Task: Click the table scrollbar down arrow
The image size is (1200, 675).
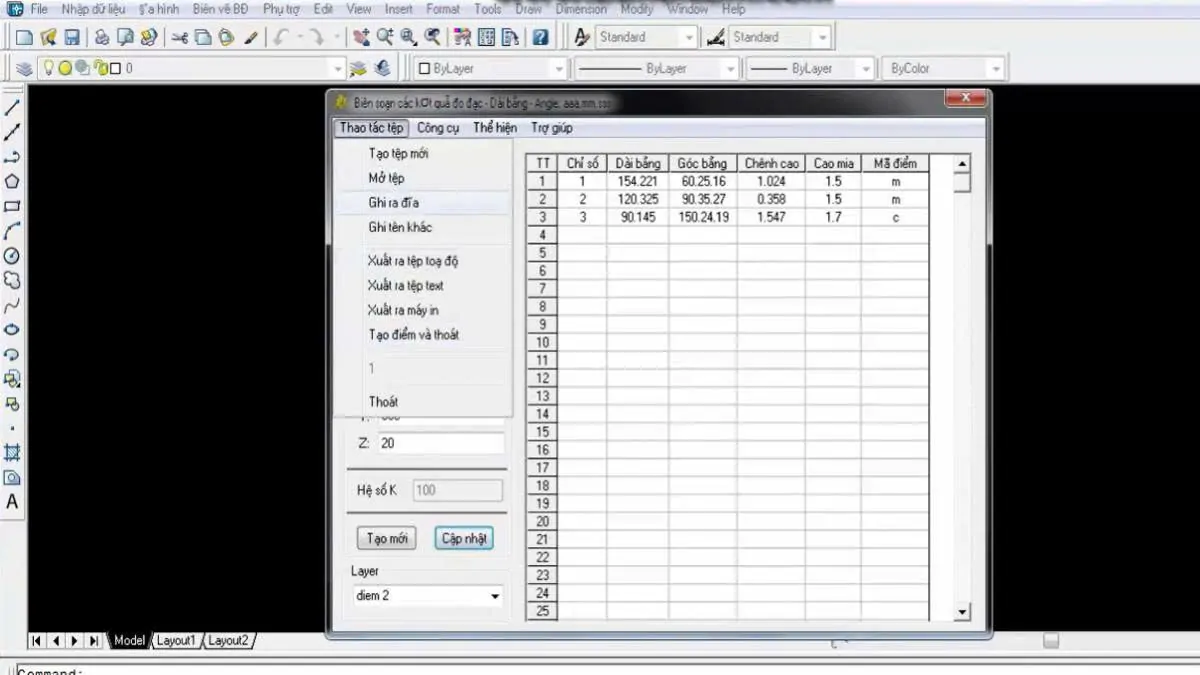Action: pos(962,611)
